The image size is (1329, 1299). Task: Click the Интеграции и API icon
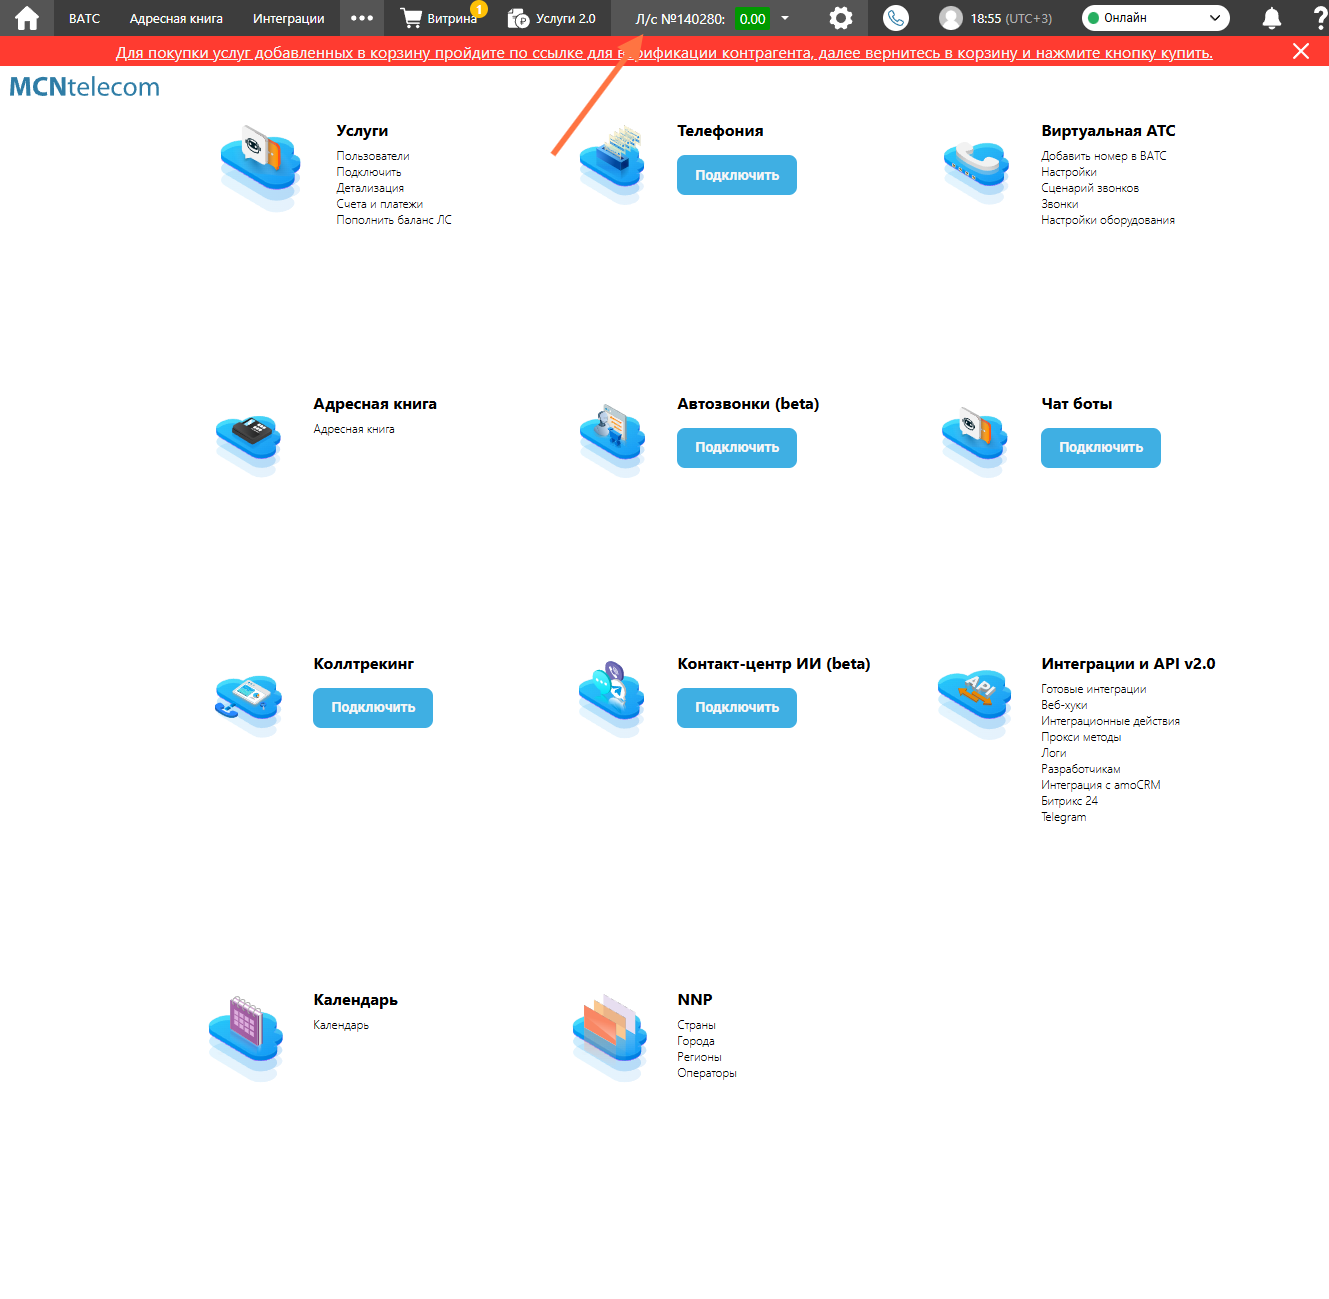[x=975, y=703]
